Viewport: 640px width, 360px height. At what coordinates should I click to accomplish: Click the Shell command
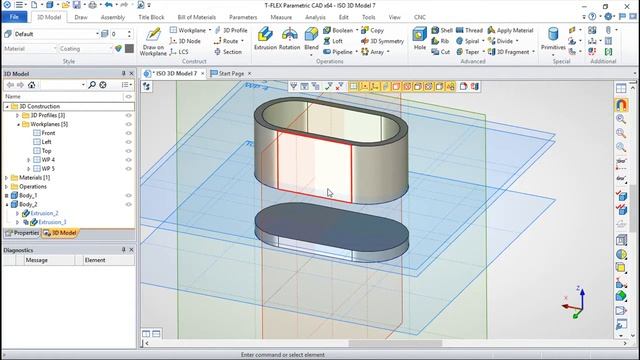click(x=442, y=30)
